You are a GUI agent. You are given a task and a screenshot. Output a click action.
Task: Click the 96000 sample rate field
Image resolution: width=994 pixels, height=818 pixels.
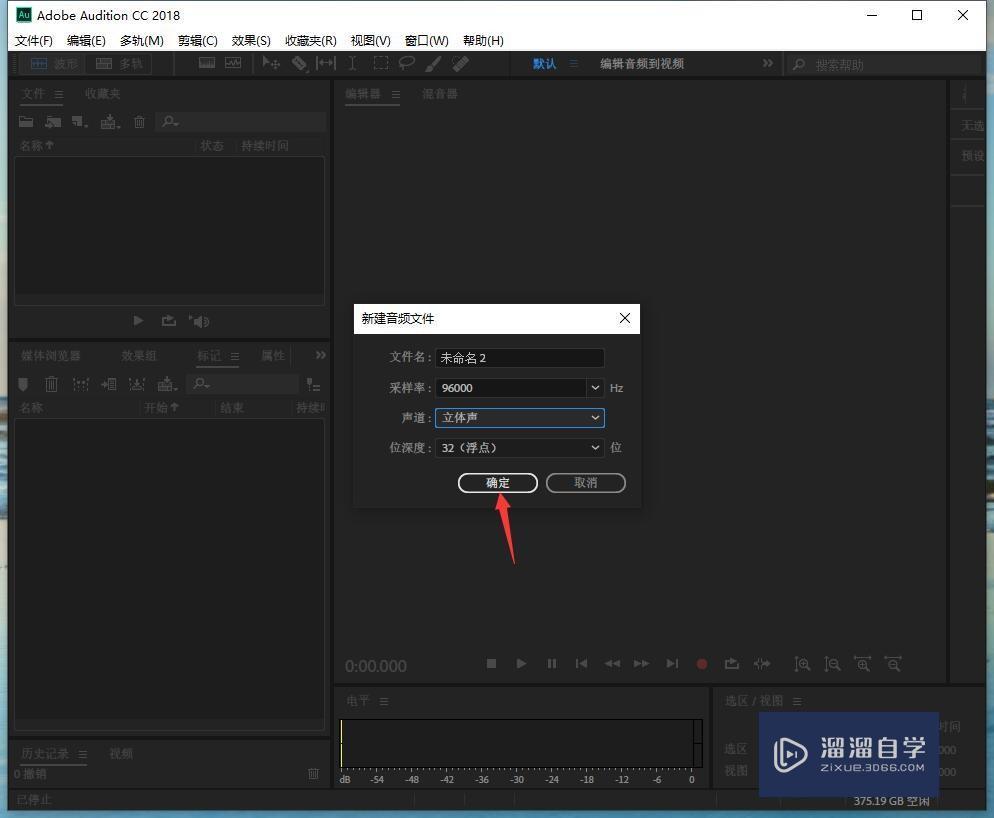[511, 387]
